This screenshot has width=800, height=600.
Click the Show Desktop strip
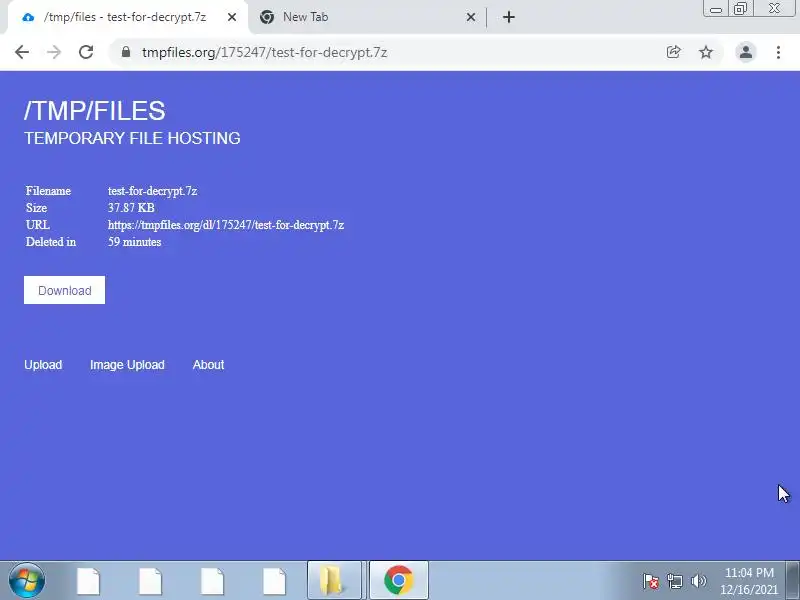pyautogui.click(x=792, y=581)
